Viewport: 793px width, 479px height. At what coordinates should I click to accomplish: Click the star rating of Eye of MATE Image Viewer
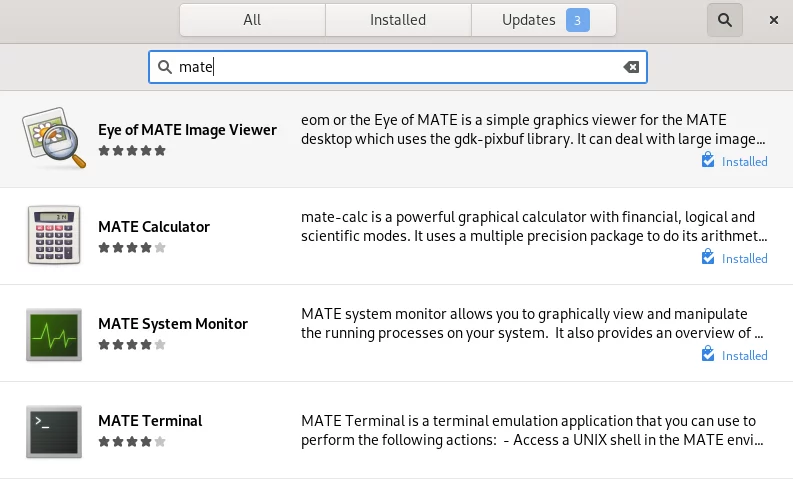[x=132, y=151]
